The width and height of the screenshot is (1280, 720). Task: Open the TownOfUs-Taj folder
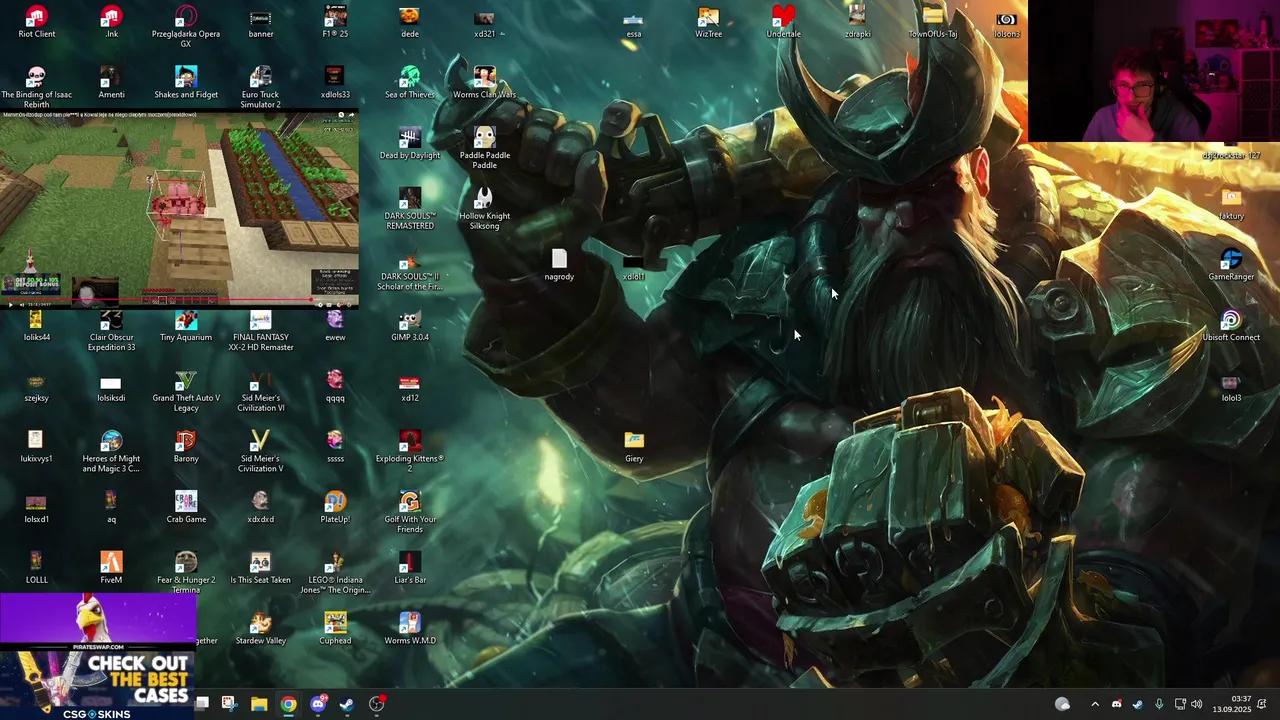pyautogui.click(x=933, y=22)
